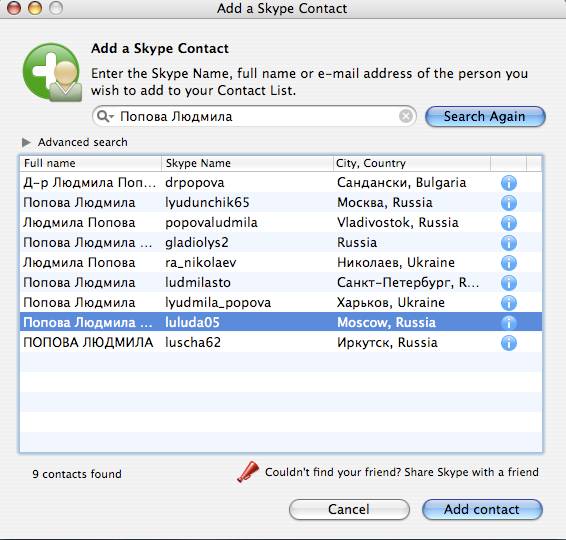Click the Search Again button
The image size is (566, 540).
coord(485,117)
